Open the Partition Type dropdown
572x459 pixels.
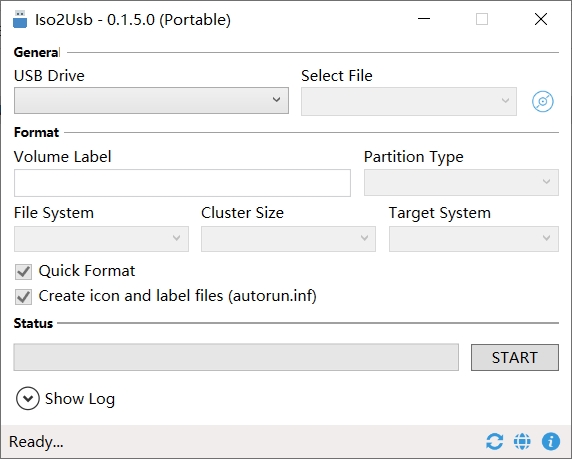pyautogui.click(x=461, y=182)
